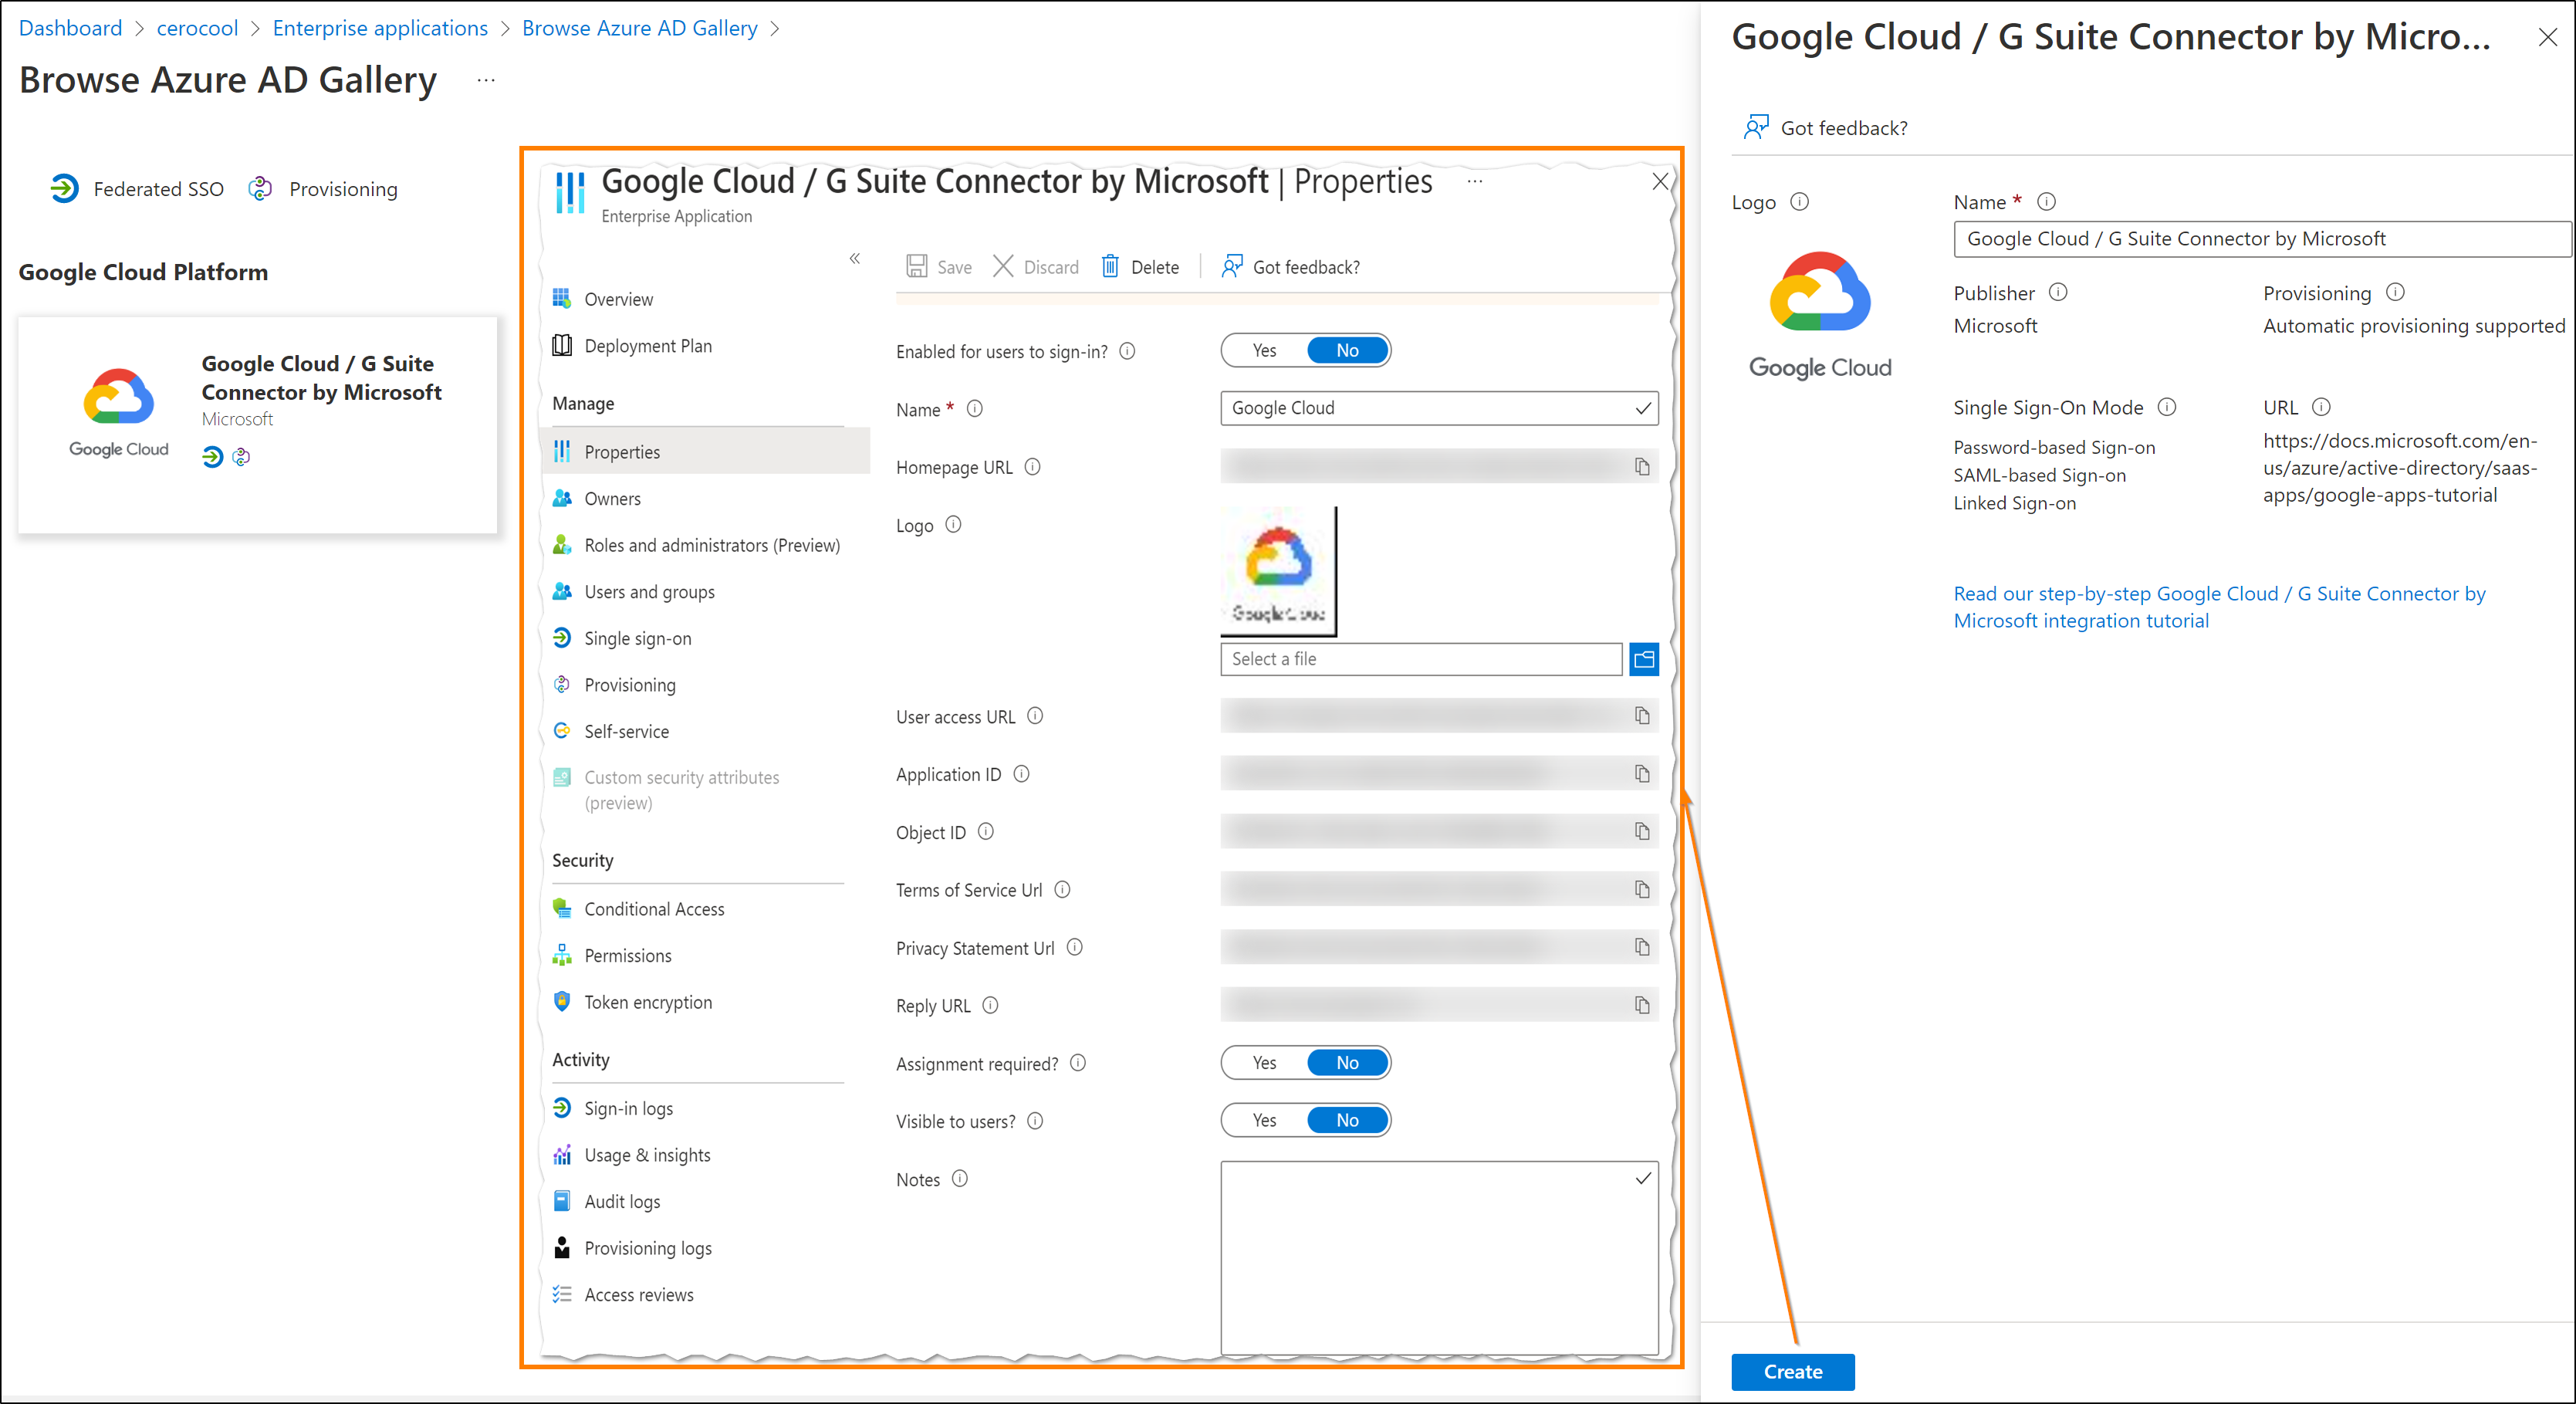2576x1404 pixels.
Task: Set Assignment required to Yes
Action: click(x=1265, y=1063)
